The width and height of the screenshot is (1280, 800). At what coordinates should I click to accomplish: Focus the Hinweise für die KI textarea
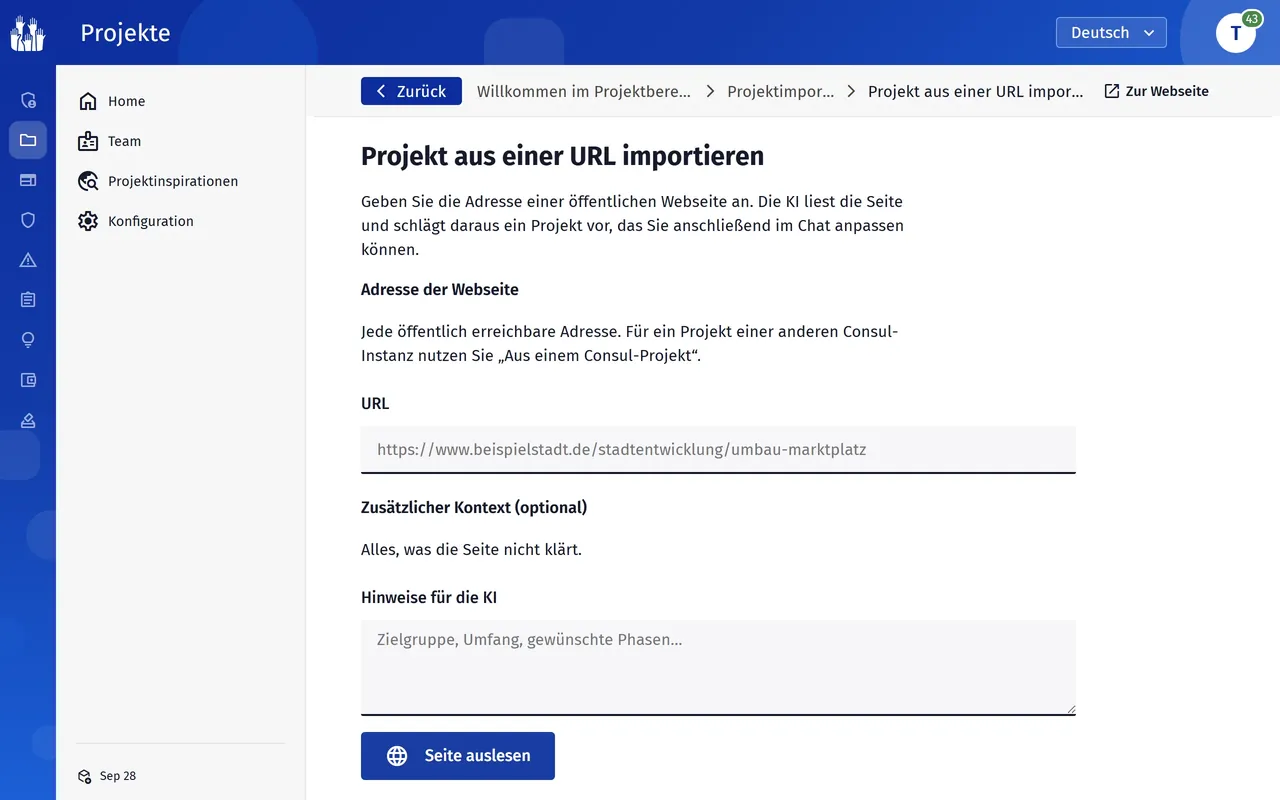pyautogui.click(x=718, y=667)
